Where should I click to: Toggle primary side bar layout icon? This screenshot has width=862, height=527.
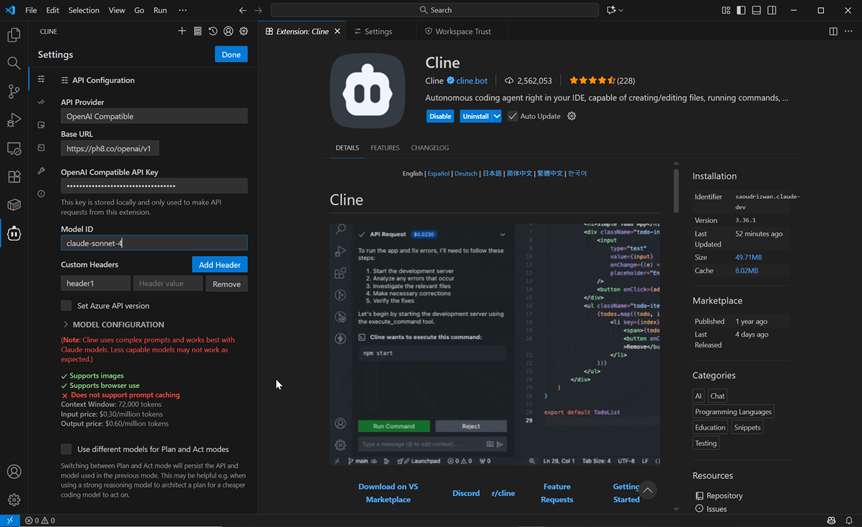tap(741, 10)
